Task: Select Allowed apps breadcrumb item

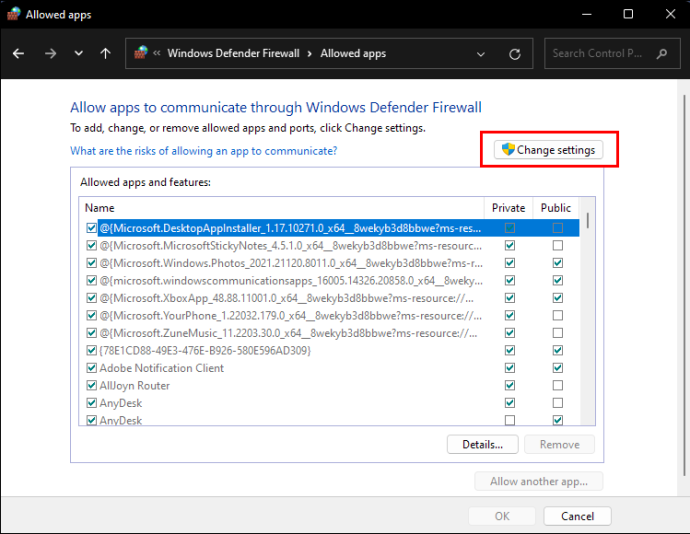Action: 353,54
